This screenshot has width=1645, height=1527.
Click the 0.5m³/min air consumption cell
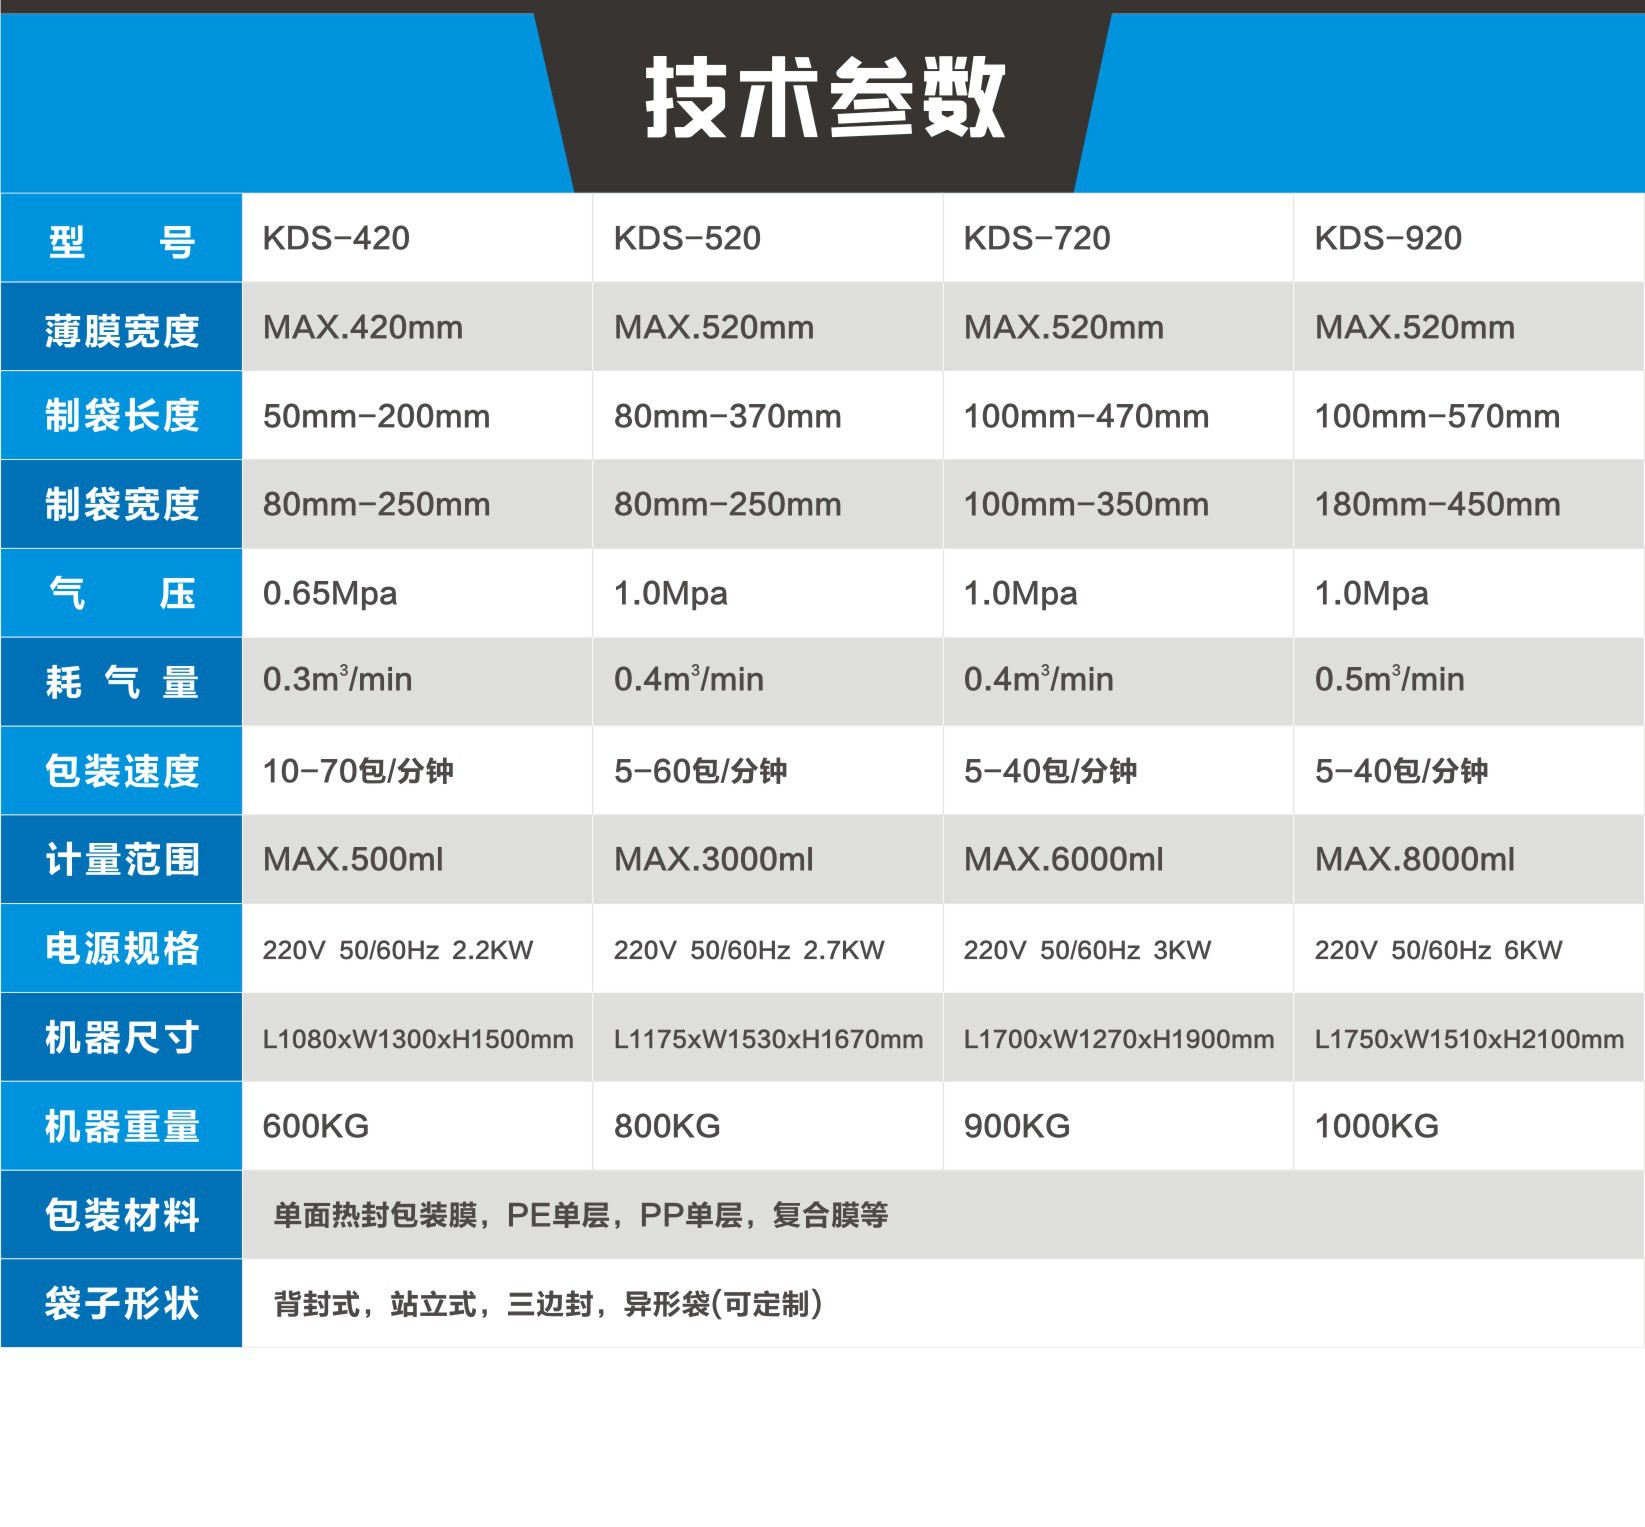tap(1389, 680)
